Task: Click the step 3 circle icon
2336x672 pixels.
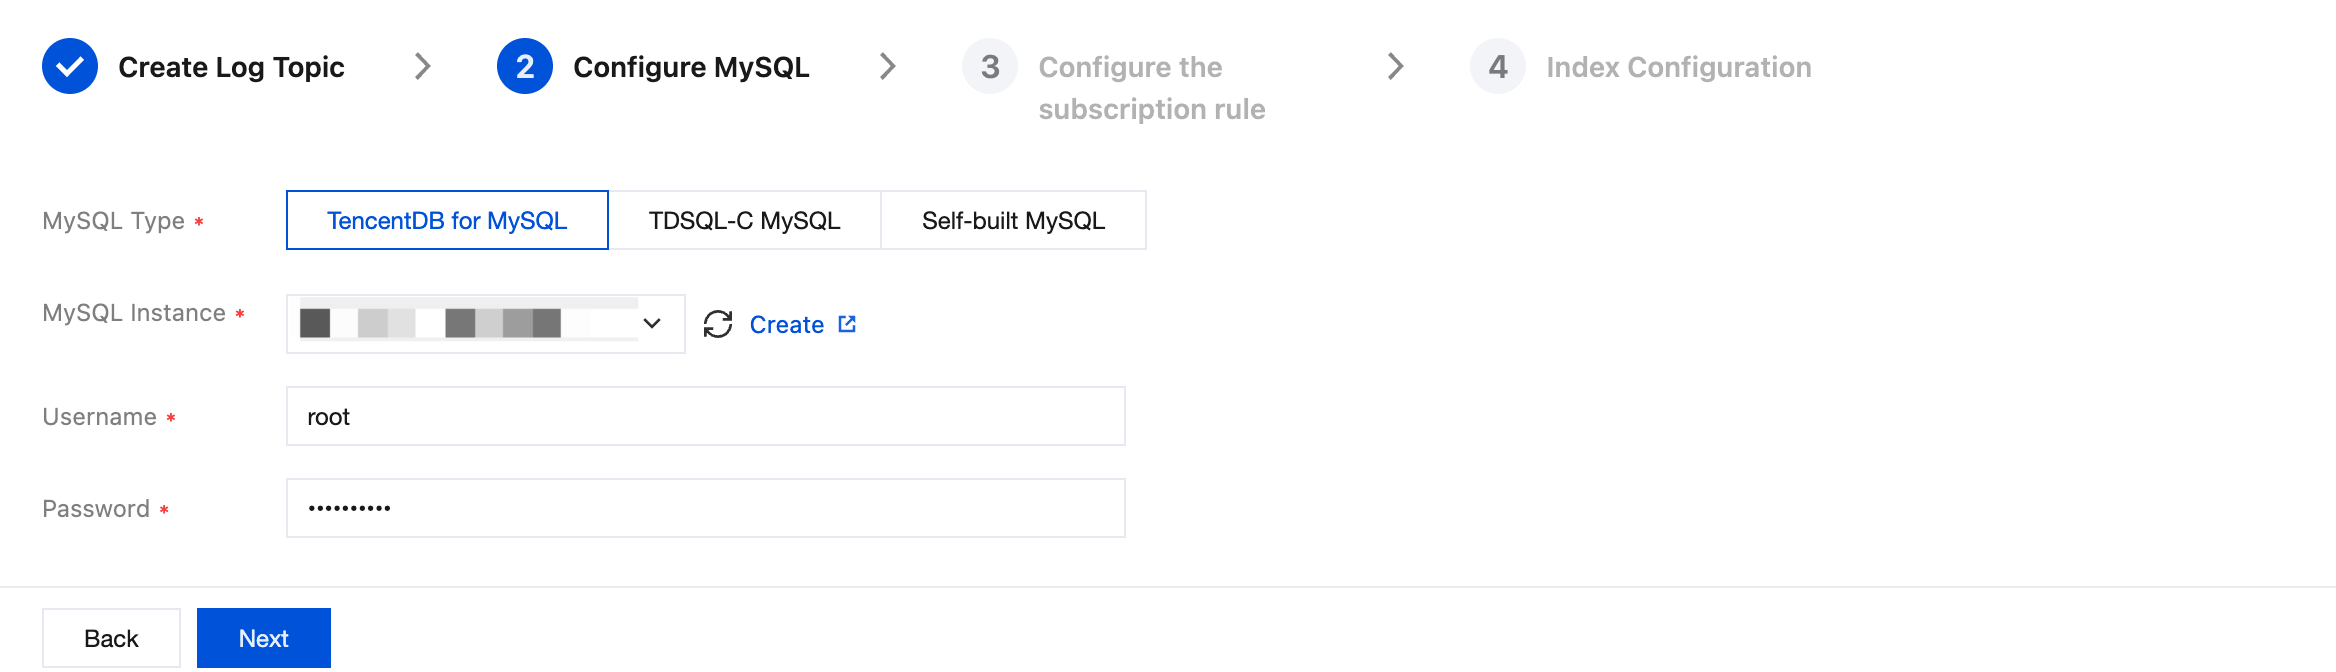Action: pyautogui.click(x=990, y=66)
